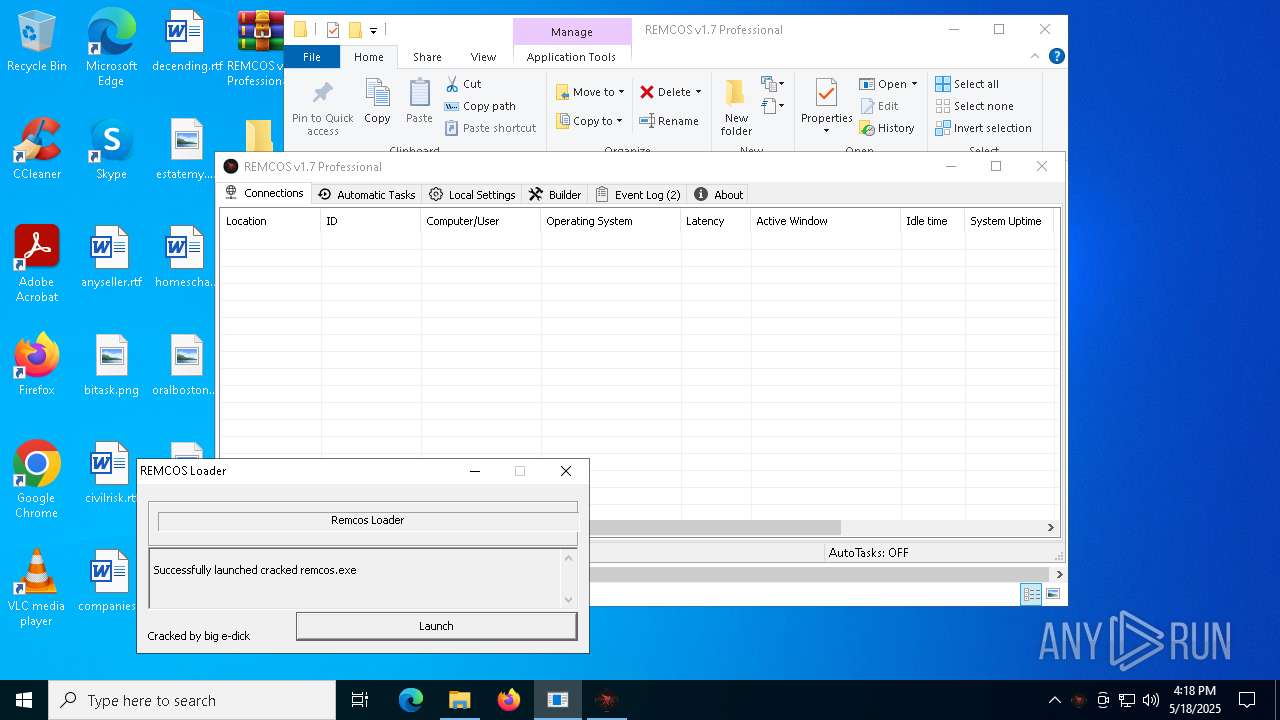Switch to the View ribbon tab

pos(483,57)
